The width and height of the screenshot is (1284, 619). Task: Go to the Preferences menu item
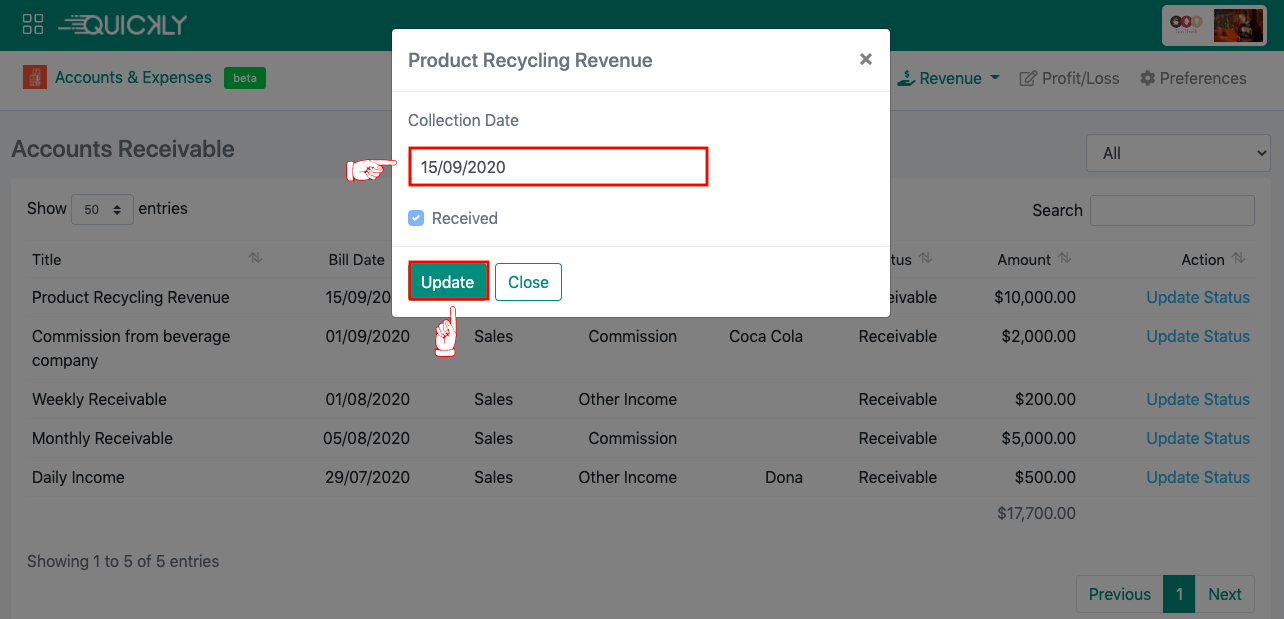click(x=1193, y=78)
